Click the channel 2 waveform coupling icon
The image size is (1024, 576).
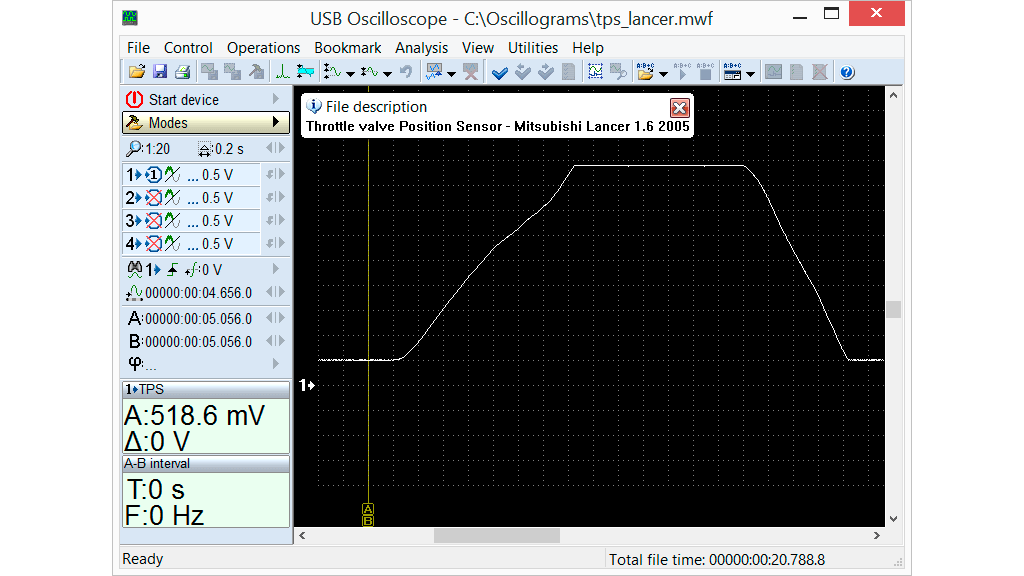(x=172, y=197)
